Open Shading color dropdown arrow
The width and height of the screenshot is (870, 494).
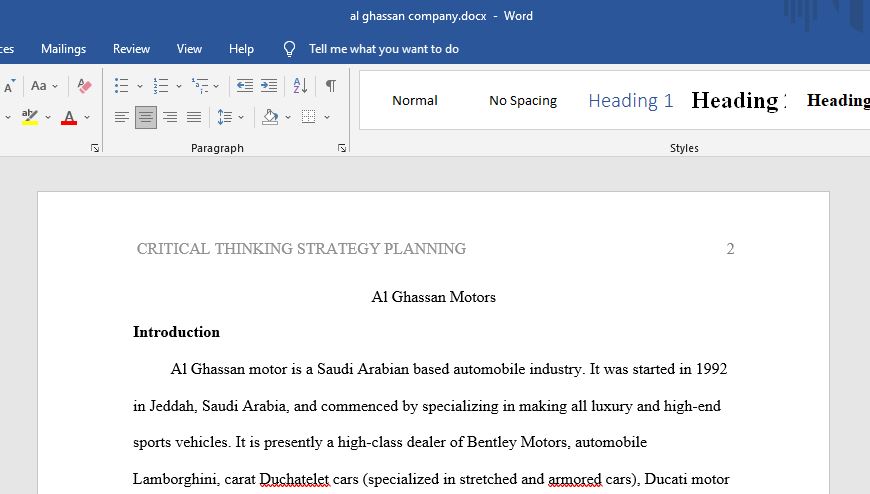(287, 117)
